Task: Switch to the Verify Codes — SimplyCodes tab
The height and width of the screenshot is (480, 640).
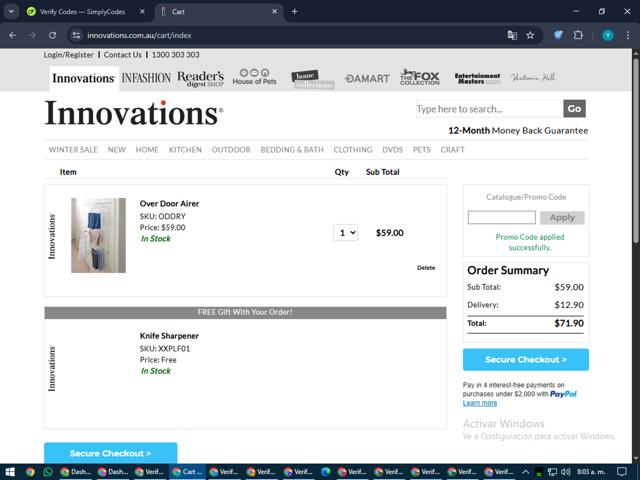Action: (82, 12)
